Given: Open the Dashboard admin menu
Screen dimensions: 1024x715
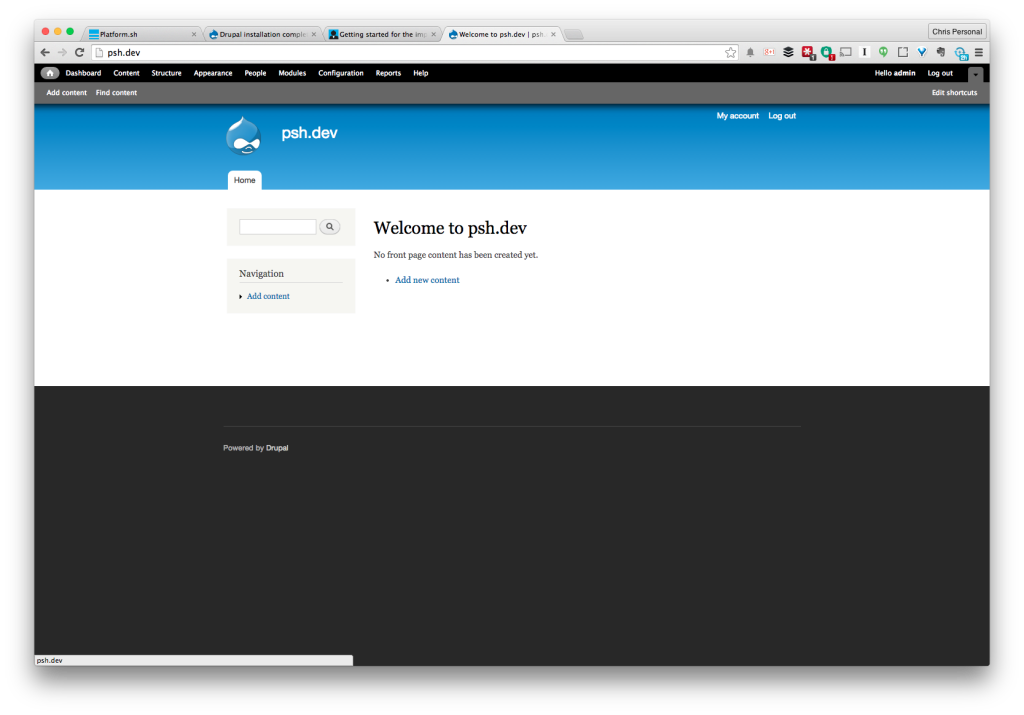Looking at the screenshot, I should point(83,73).
